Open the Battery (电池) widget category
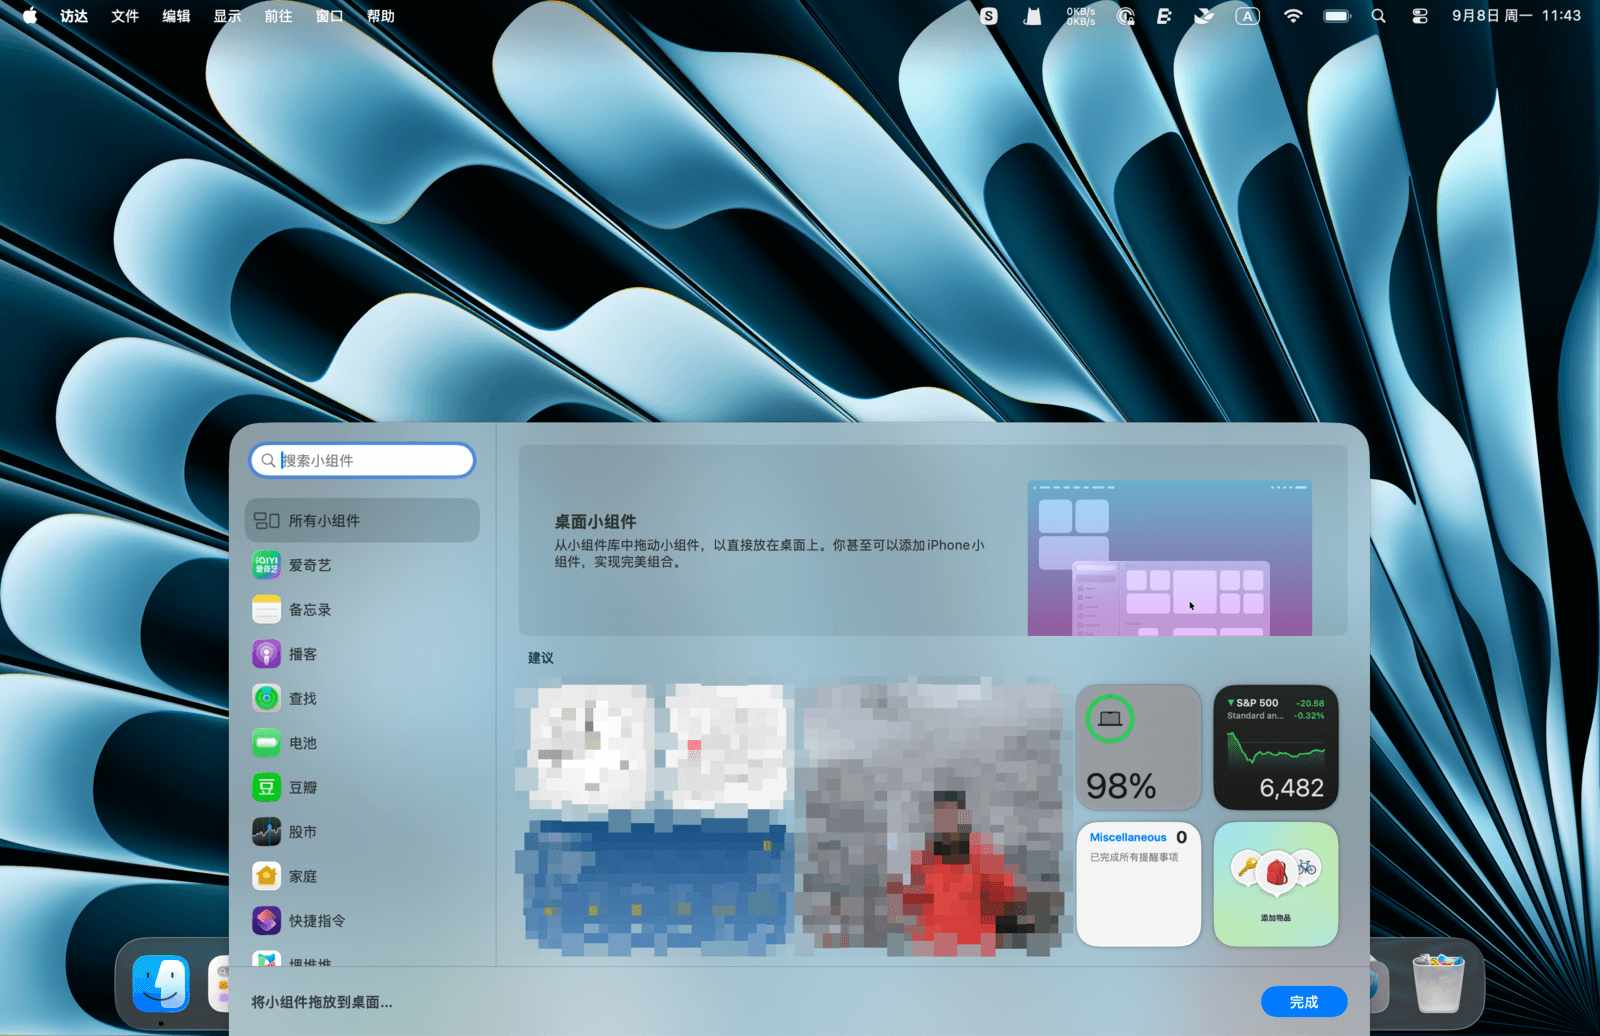The width and height of the screenshot is (1600, 1036). point(302,743)
